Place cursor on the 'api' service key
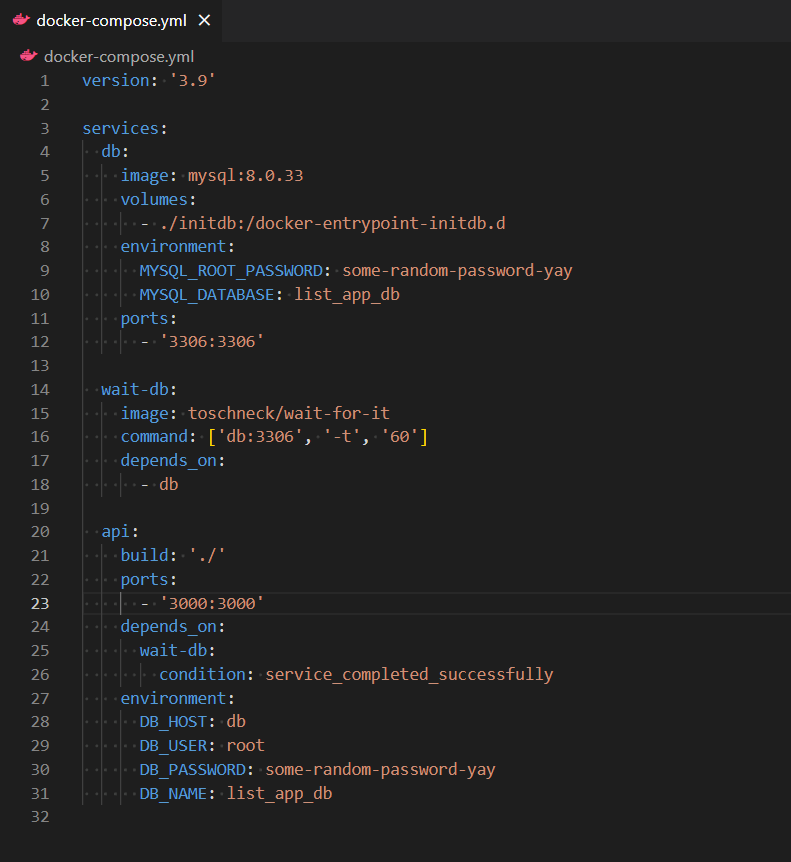Viewport: 791px width, 862px height. (114, 532)
